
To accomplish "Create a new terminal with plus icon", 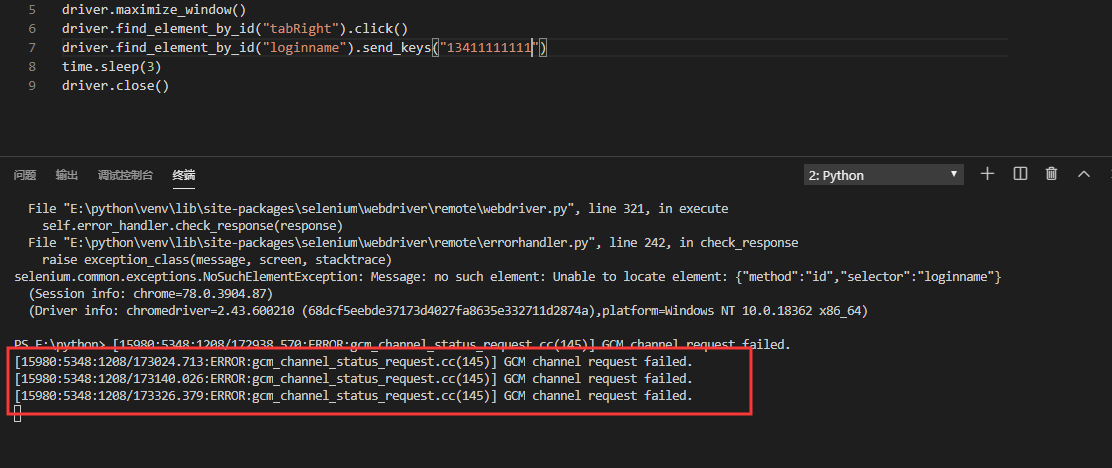I will (x=986, y=174).
